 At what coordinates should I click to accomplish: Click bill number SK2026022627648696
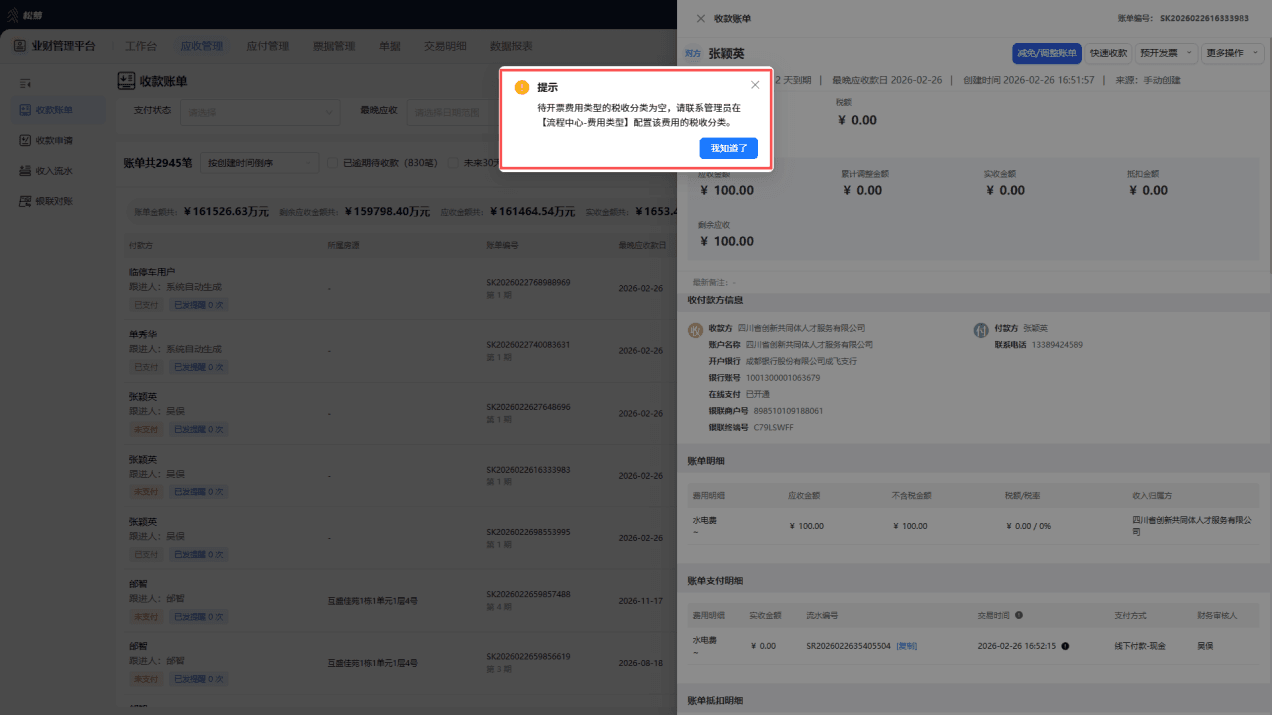528,407
